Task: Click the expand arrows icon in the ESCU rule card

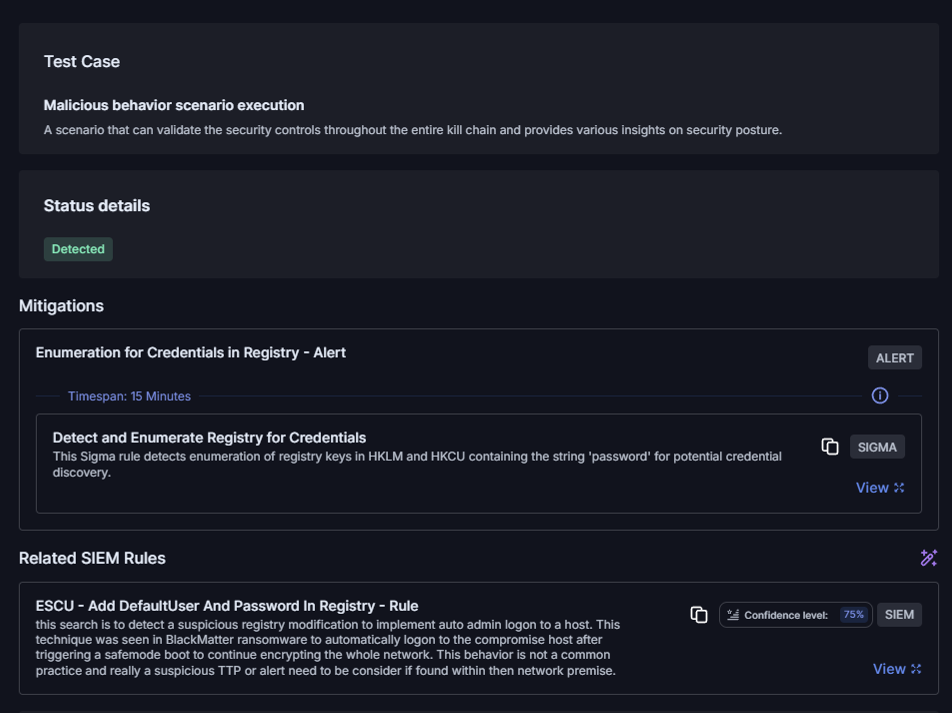Action: (916, 669)
